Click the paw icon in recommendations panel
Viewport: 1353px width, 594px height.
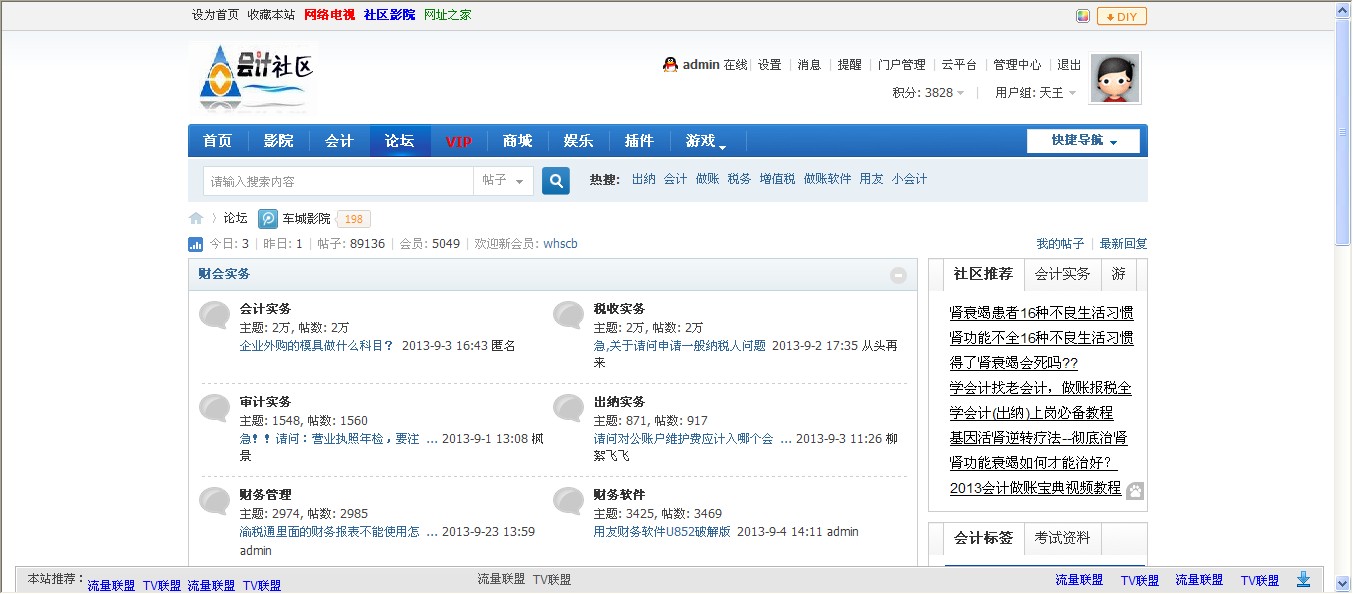coord(1135,490)
